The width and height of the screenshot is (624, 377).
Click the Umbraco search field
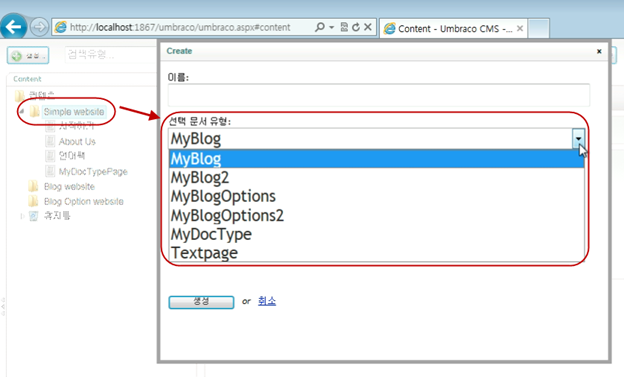pos(111,55)
